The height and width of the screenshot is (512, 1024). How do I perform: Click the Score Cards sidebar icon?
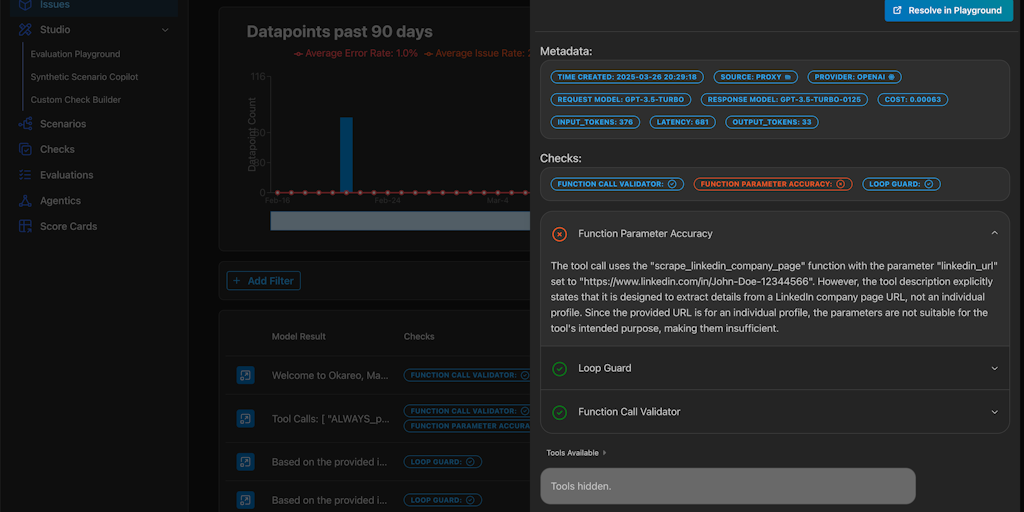click(25, 226)
